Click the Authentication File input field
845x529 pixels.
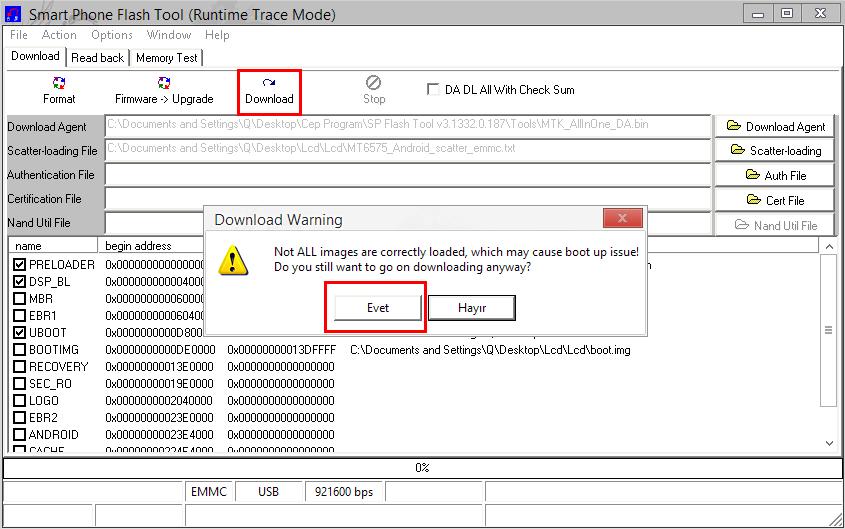tap(408, 175)
